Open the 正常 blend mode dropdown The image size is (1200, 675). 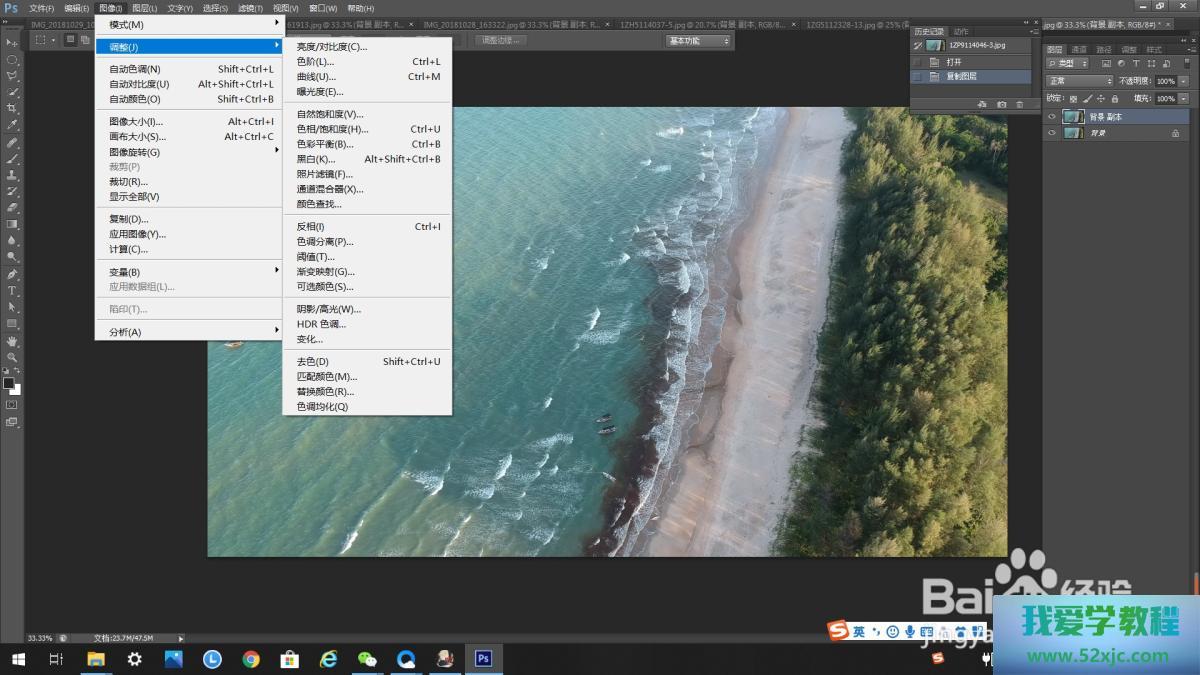[1079, 81]
